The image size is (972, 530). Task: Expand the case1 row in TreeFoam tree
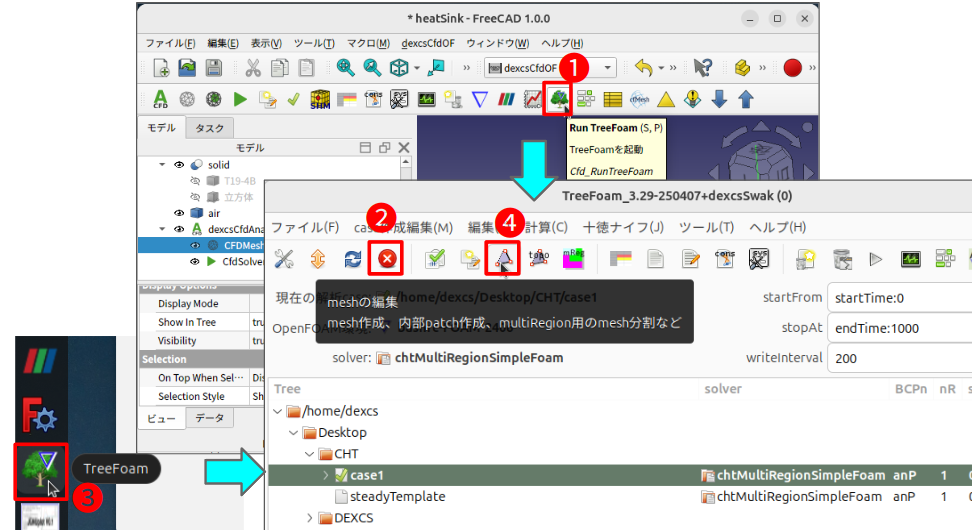325,475
